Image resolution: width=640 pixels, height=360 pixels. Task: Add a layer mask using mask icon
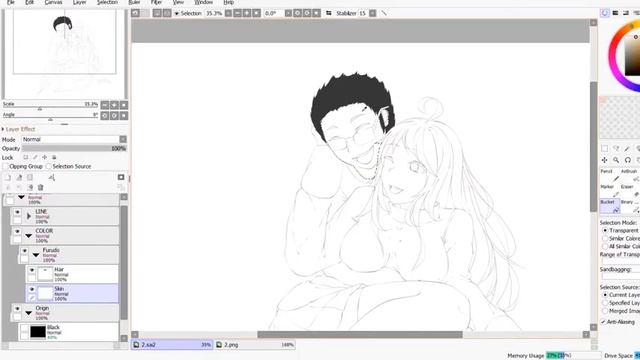click(121, 177)
